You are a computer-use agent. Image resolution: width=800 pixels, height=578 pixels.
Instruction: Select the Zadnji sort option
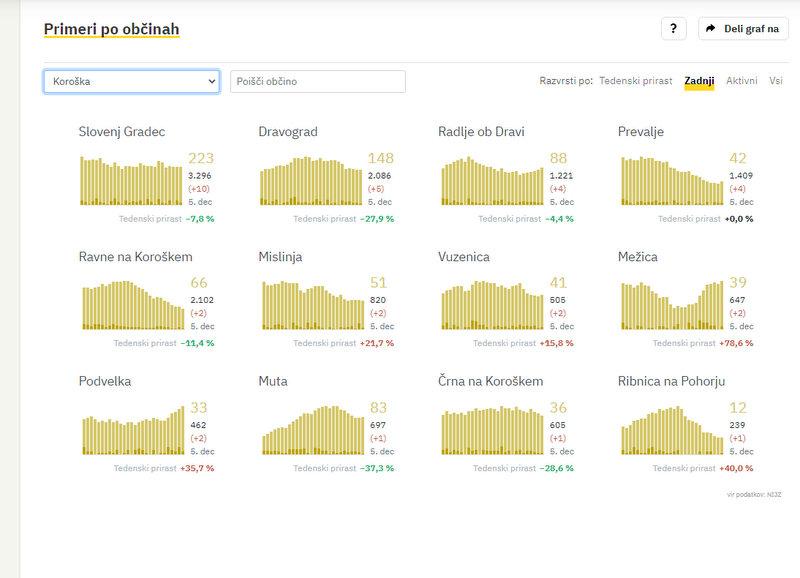point(699,81)
